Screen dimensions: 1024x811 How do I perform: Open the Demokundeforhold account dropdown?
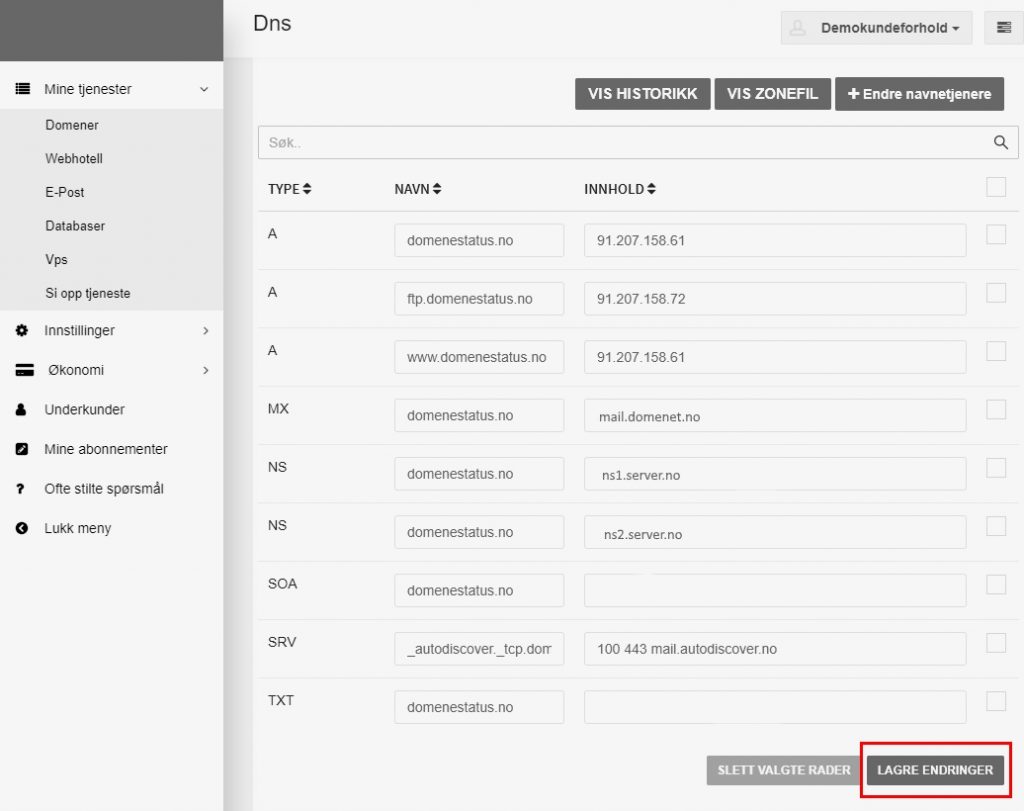click(876, 27)
